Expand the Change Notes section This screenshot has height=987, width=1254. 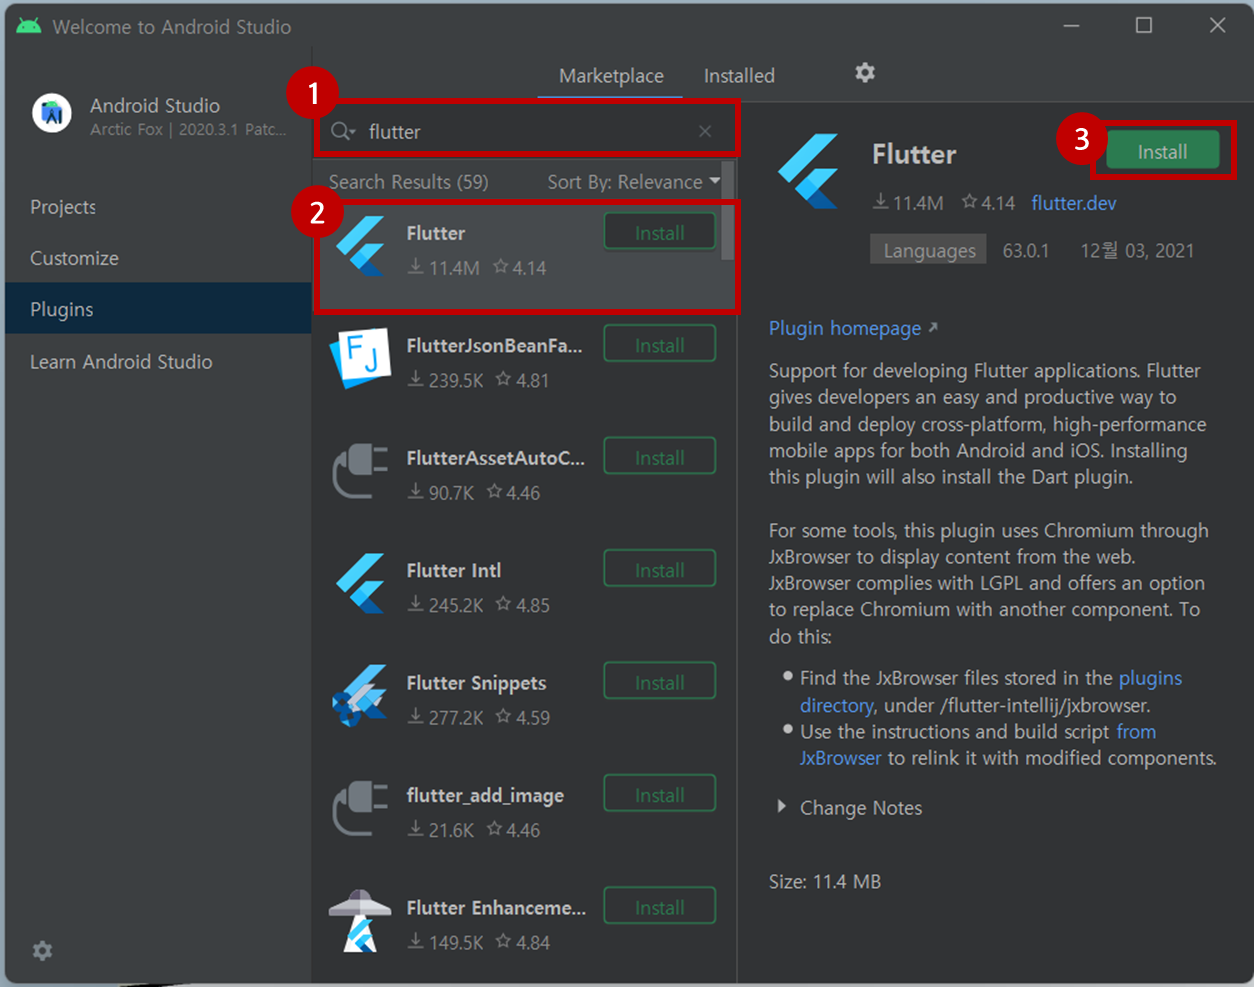(x=850, y=808)
